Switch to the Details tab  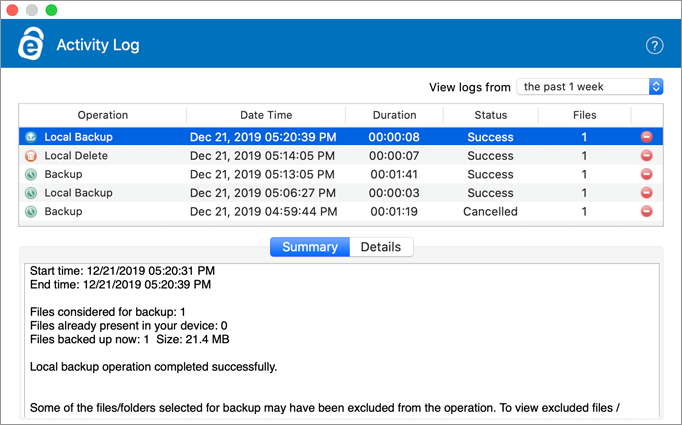coord(381,247)
